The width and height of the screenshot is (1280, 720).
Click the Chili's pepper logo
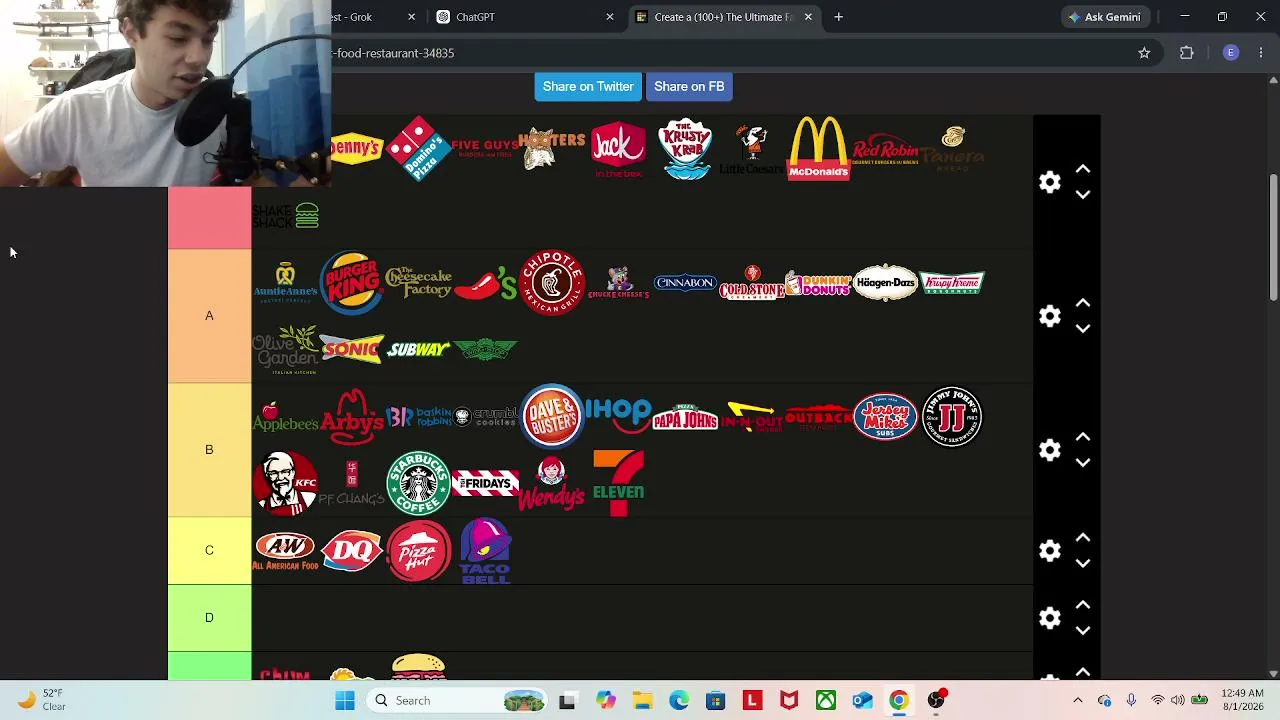click(485, 284)
